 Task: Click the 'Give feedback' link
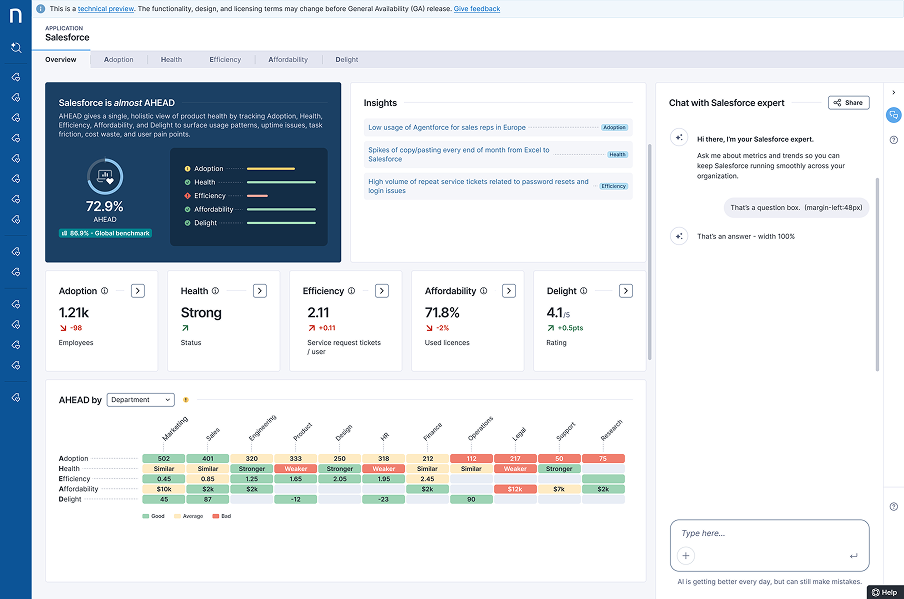point(477,9)
